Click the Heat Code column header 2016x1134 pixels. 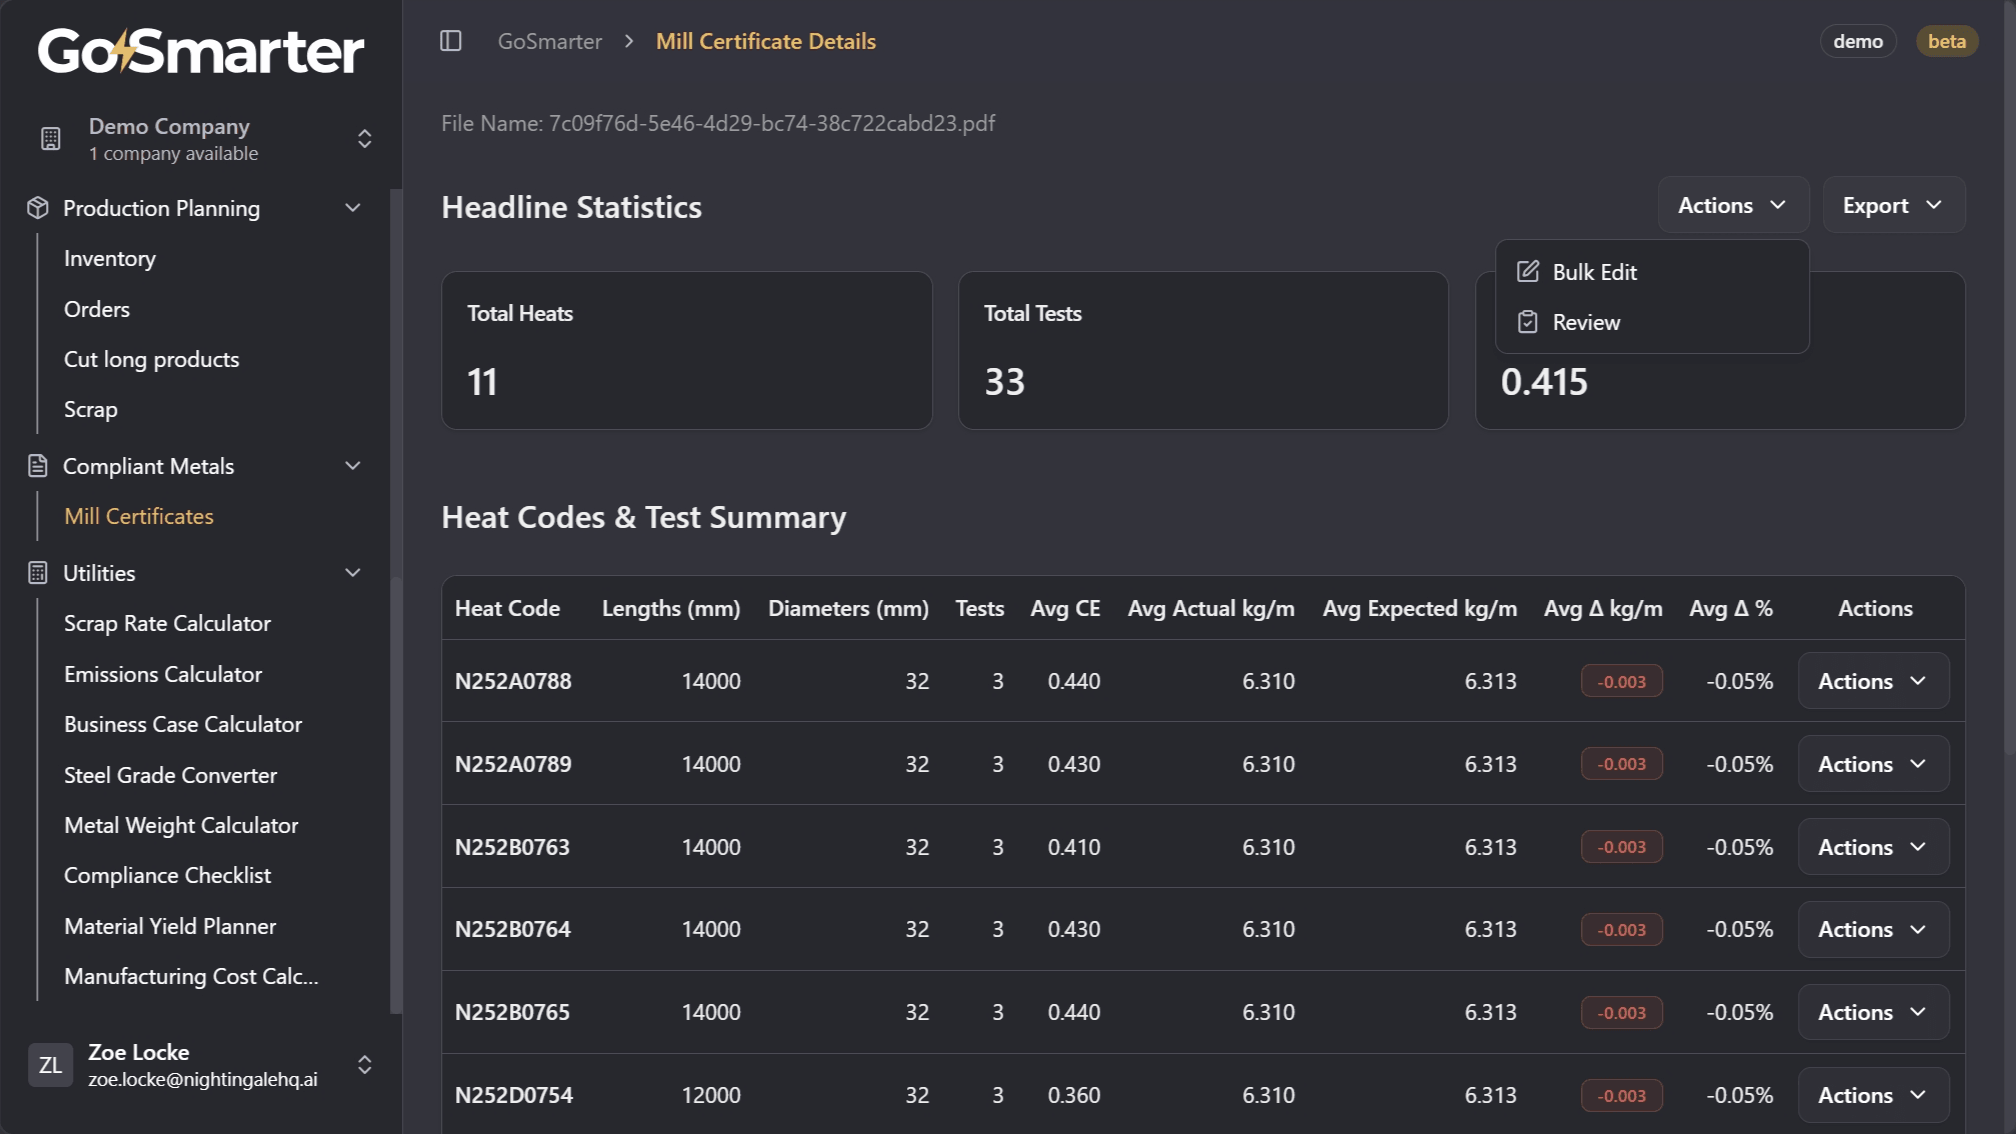[507, 608]
